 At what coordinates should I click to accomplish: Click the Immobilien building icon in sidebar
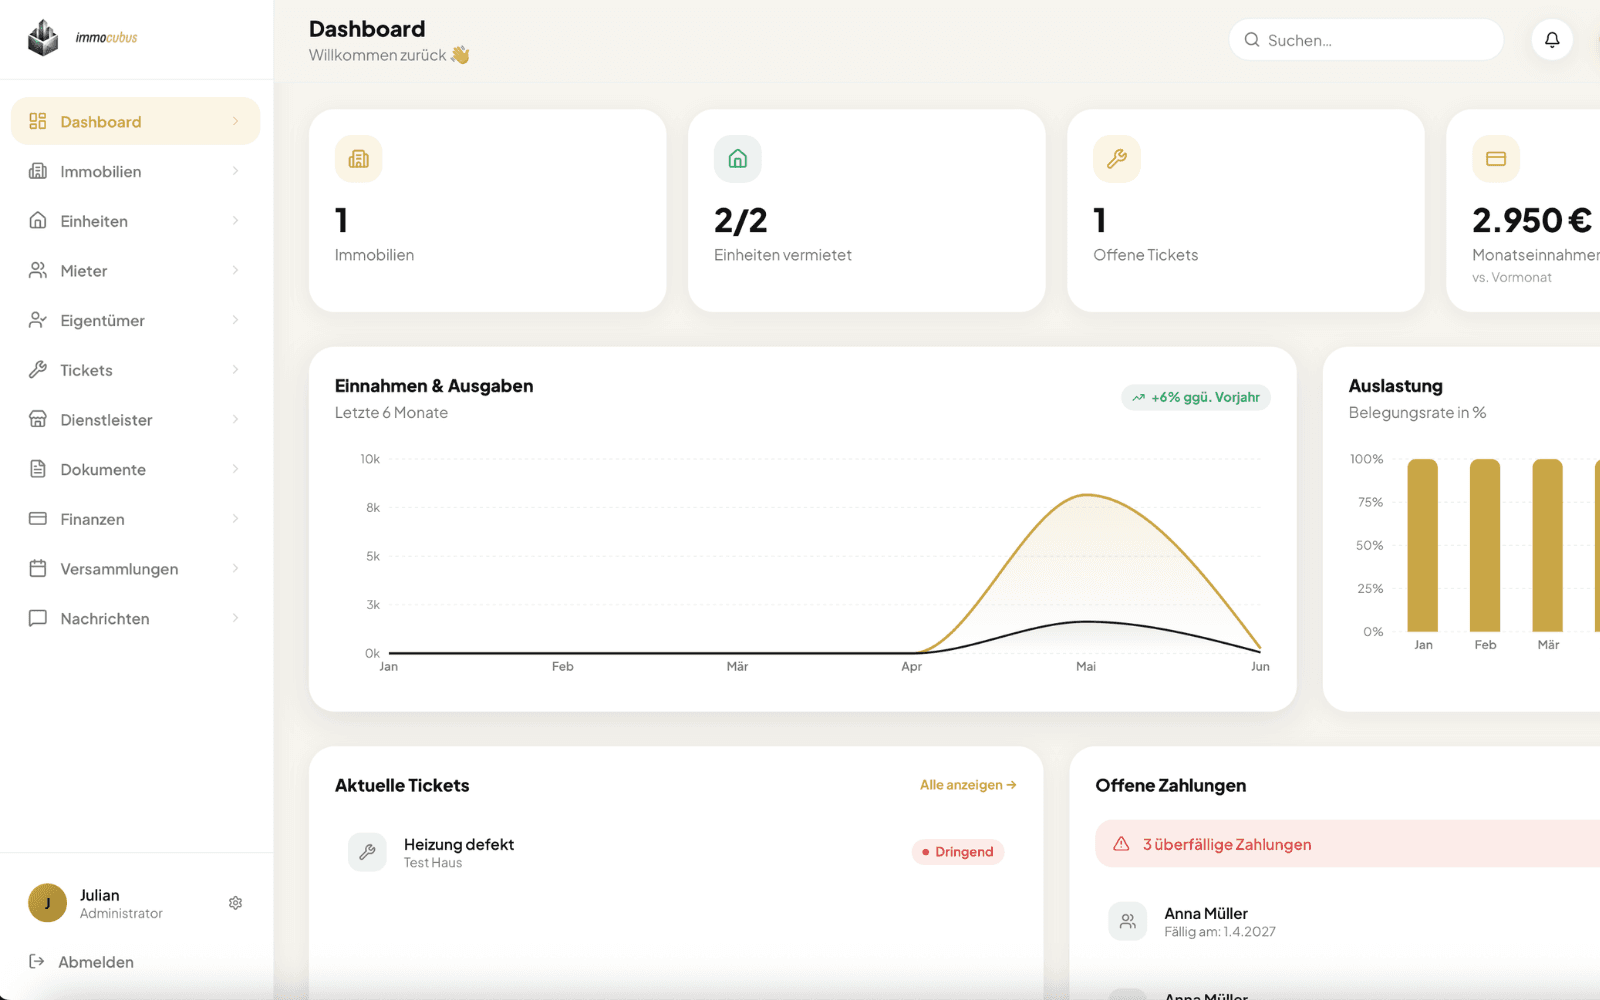click(38, 171)
